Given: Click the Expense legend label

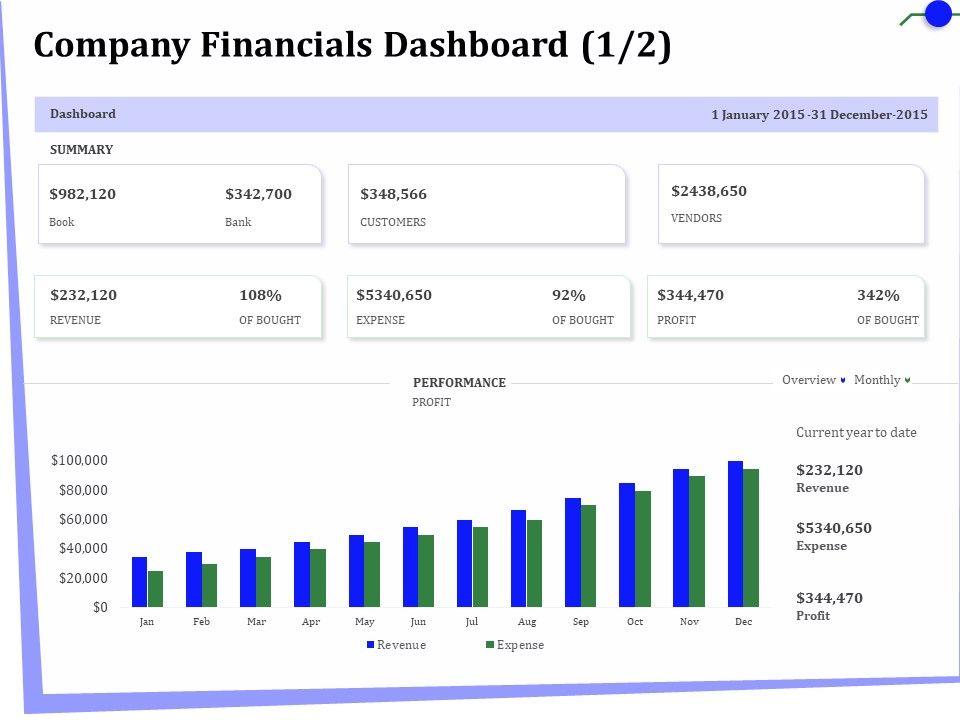Looking at the screenshot, I should (x=520, y=645).
